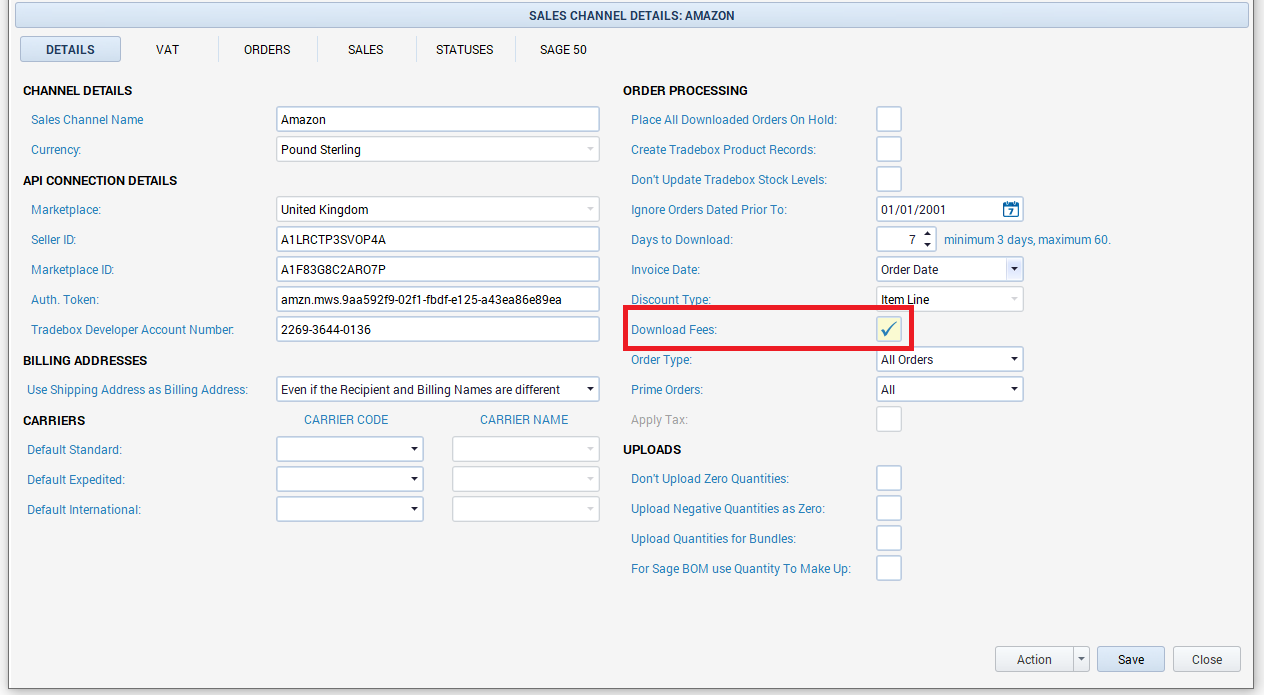This screenshot has height=695, width=1264.
Task: Click the Sales Channel Details: Amazon title
Action: tap(632, 15)
